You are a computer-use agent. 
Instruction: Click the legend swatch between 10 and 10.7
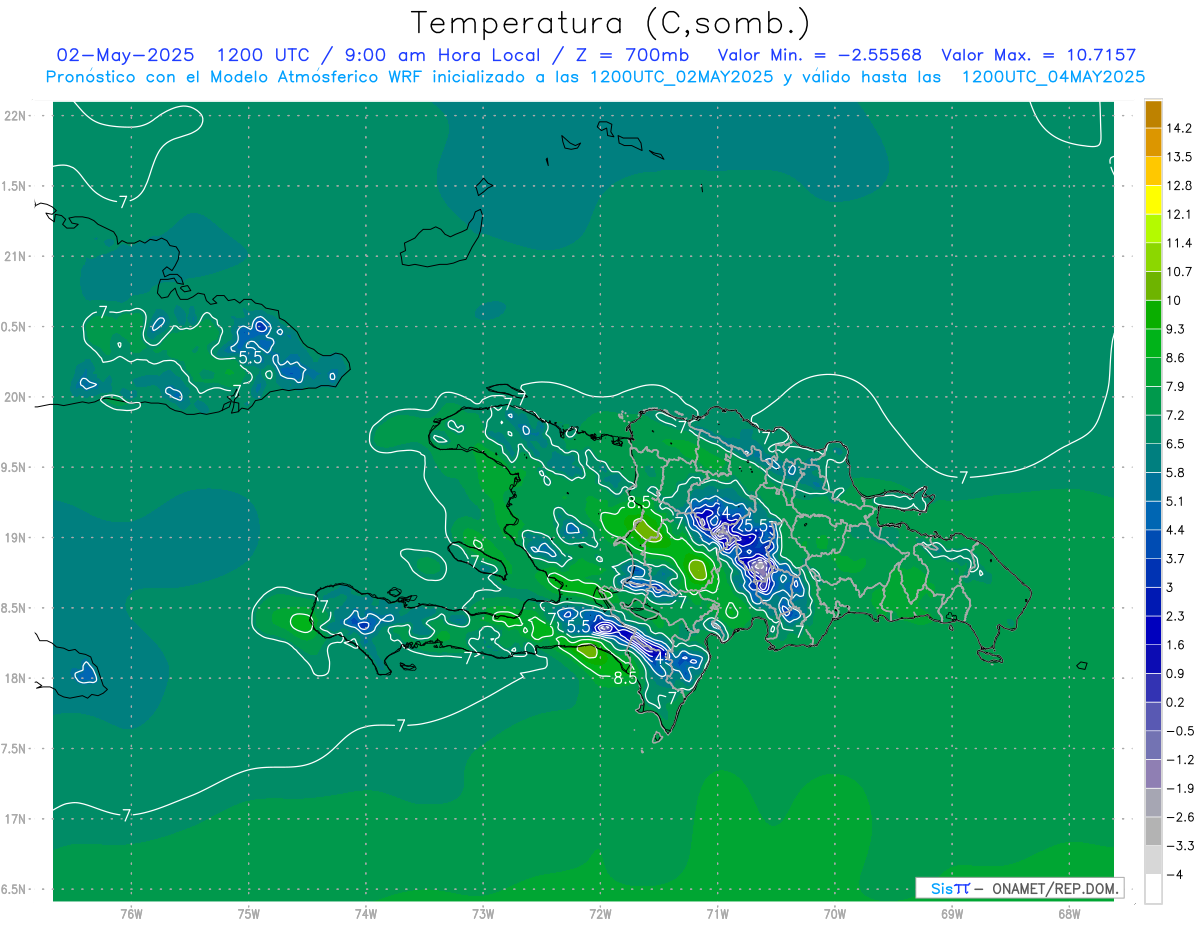(x=1153, y=286)
